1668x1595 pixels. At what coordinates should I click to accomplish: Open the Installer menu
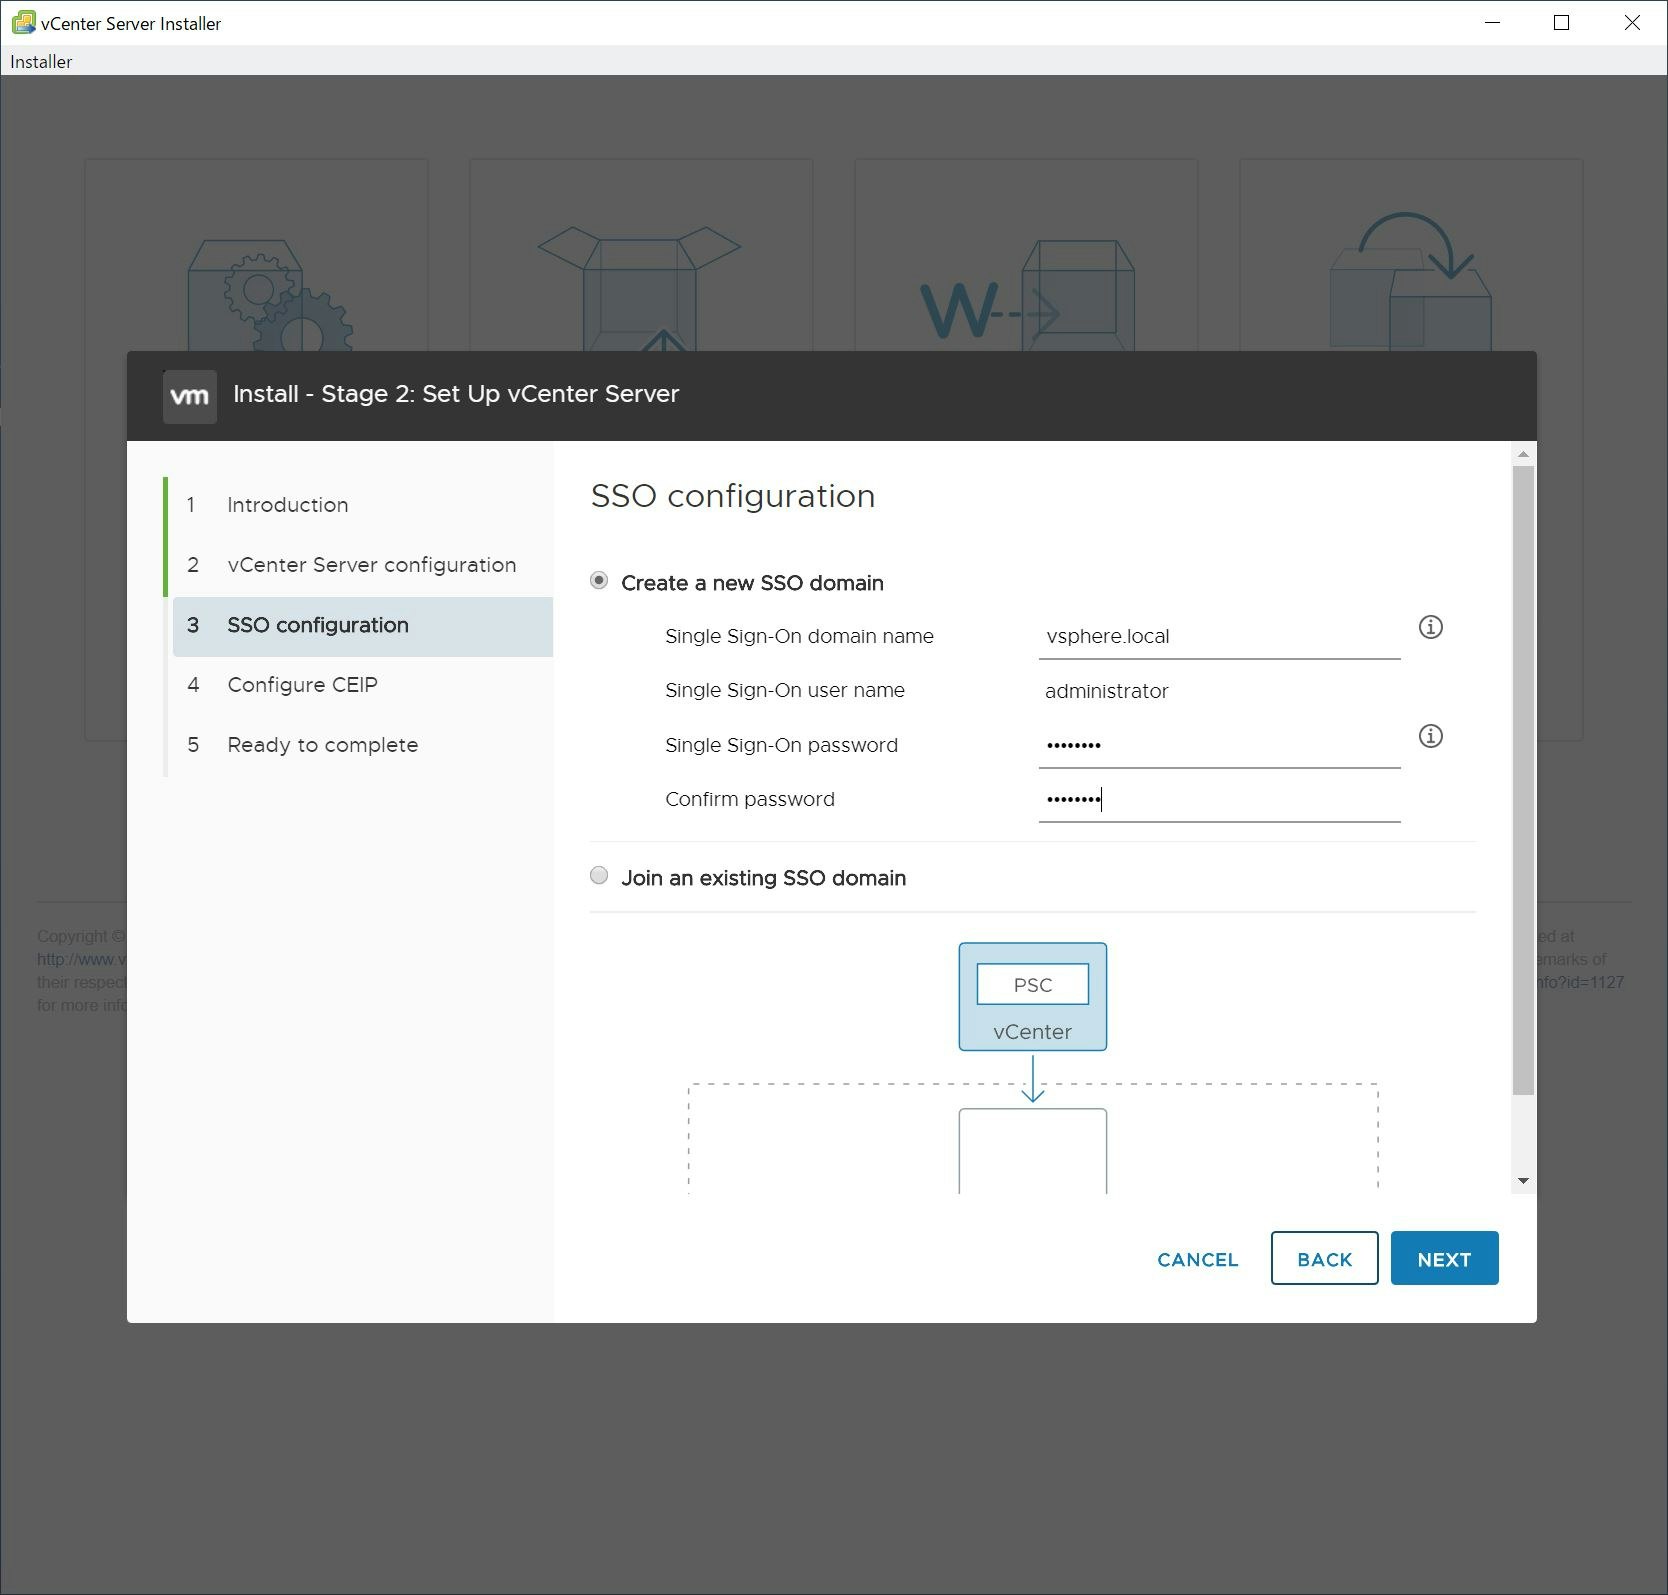tap(41, 61)
